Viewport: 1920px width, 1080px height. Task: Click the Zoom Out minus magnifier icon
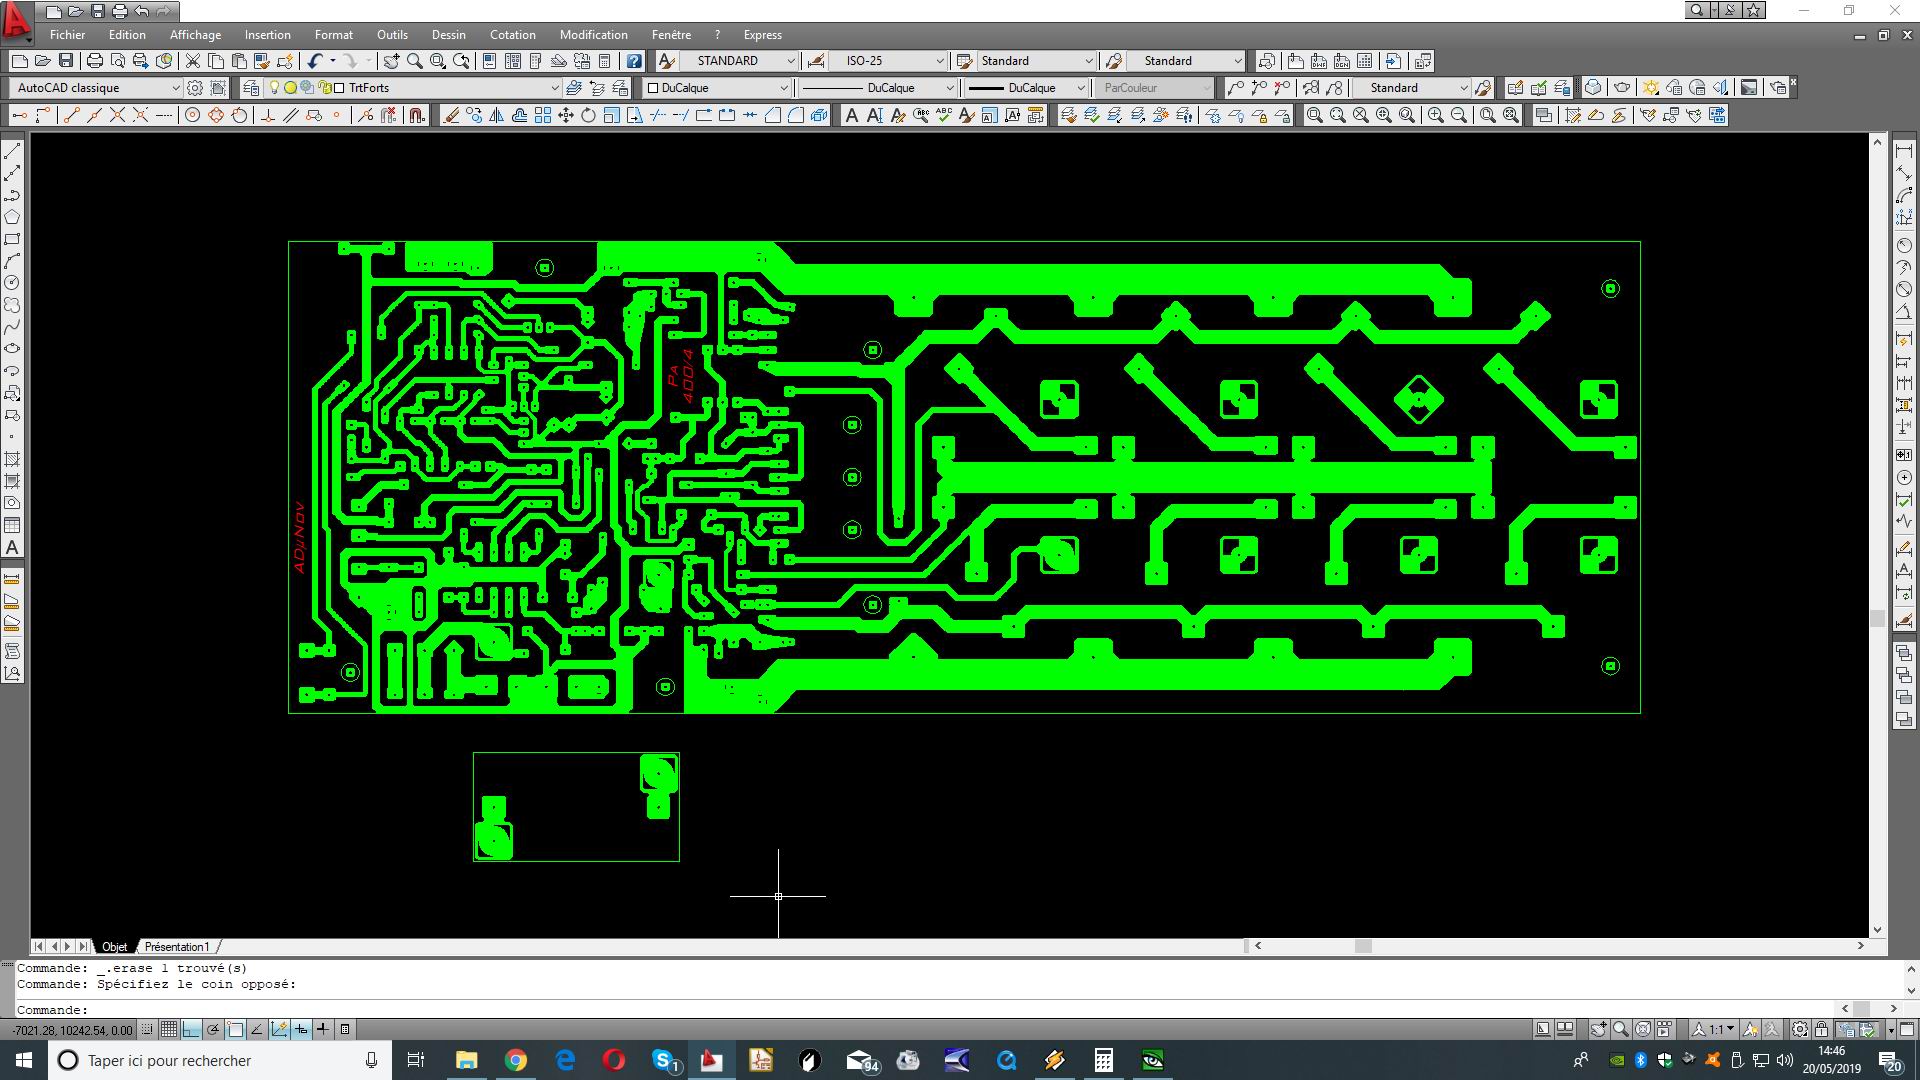1459,116
